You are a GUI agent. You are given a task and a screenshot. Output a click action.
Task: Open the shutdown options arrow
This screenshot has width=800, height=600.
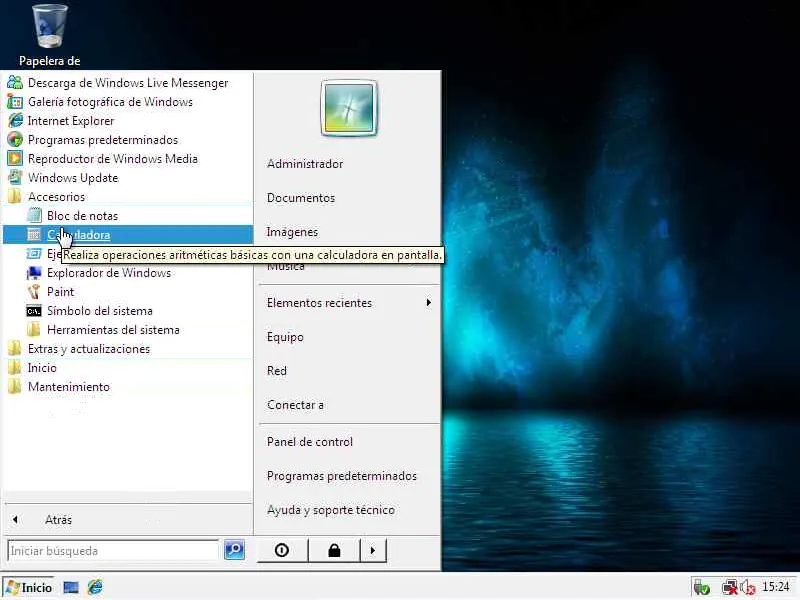[373, 550]
